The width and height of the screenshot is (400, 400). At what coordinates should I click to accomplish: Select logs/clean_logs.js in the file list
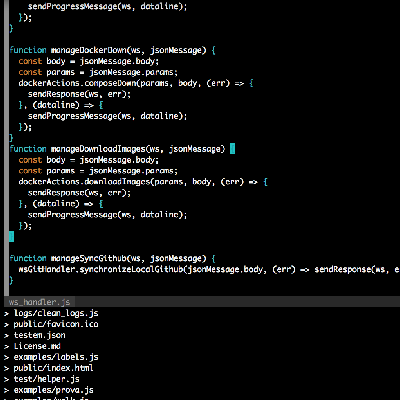56,313
